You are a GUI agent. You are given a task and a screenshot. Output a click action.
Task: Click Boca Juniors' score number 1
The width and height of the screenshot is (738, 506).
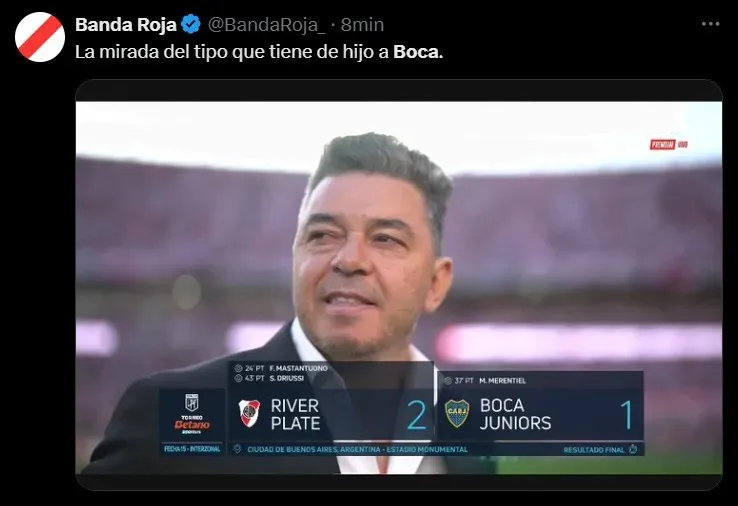pyautogui.click(x=626, y=415)
